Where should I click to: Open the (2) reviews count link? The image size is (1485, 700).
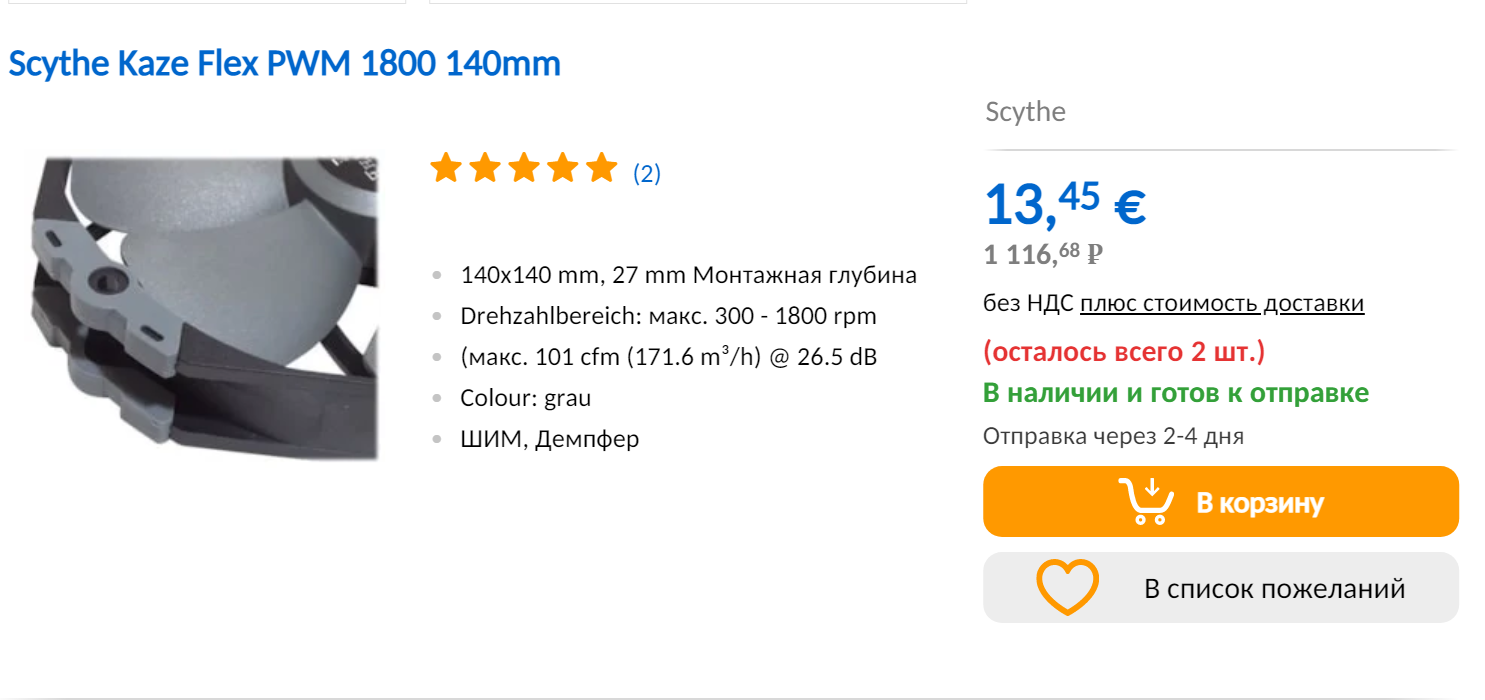pyautogui.click(x=647, y=174)
